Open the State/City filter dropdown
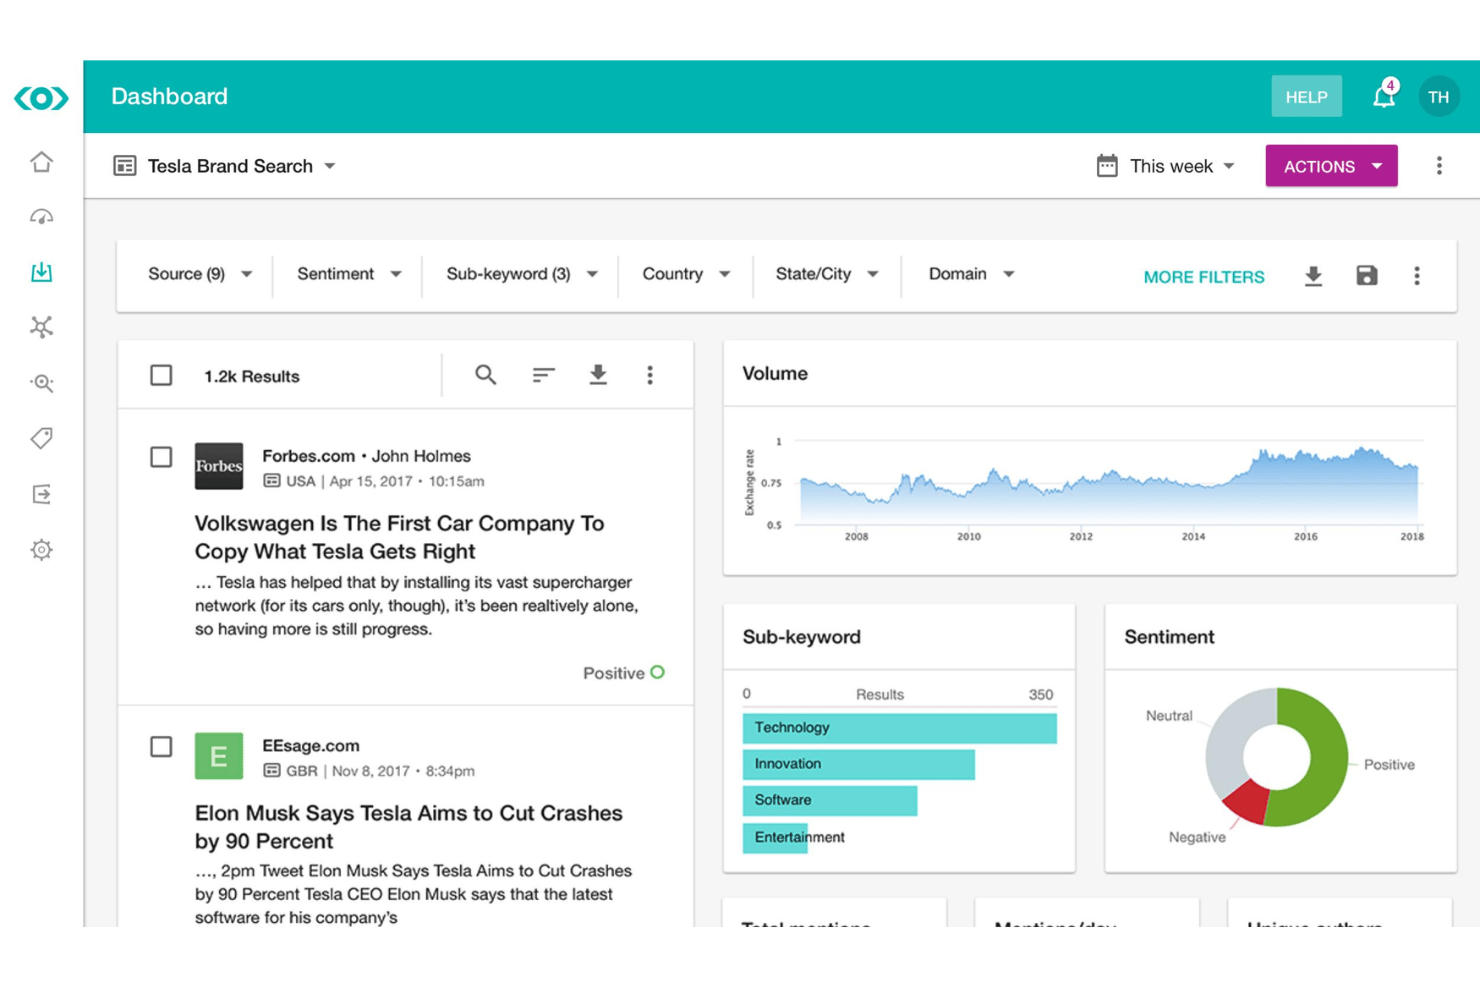This screenshot has width=1480, height=987. coord(827,274)
